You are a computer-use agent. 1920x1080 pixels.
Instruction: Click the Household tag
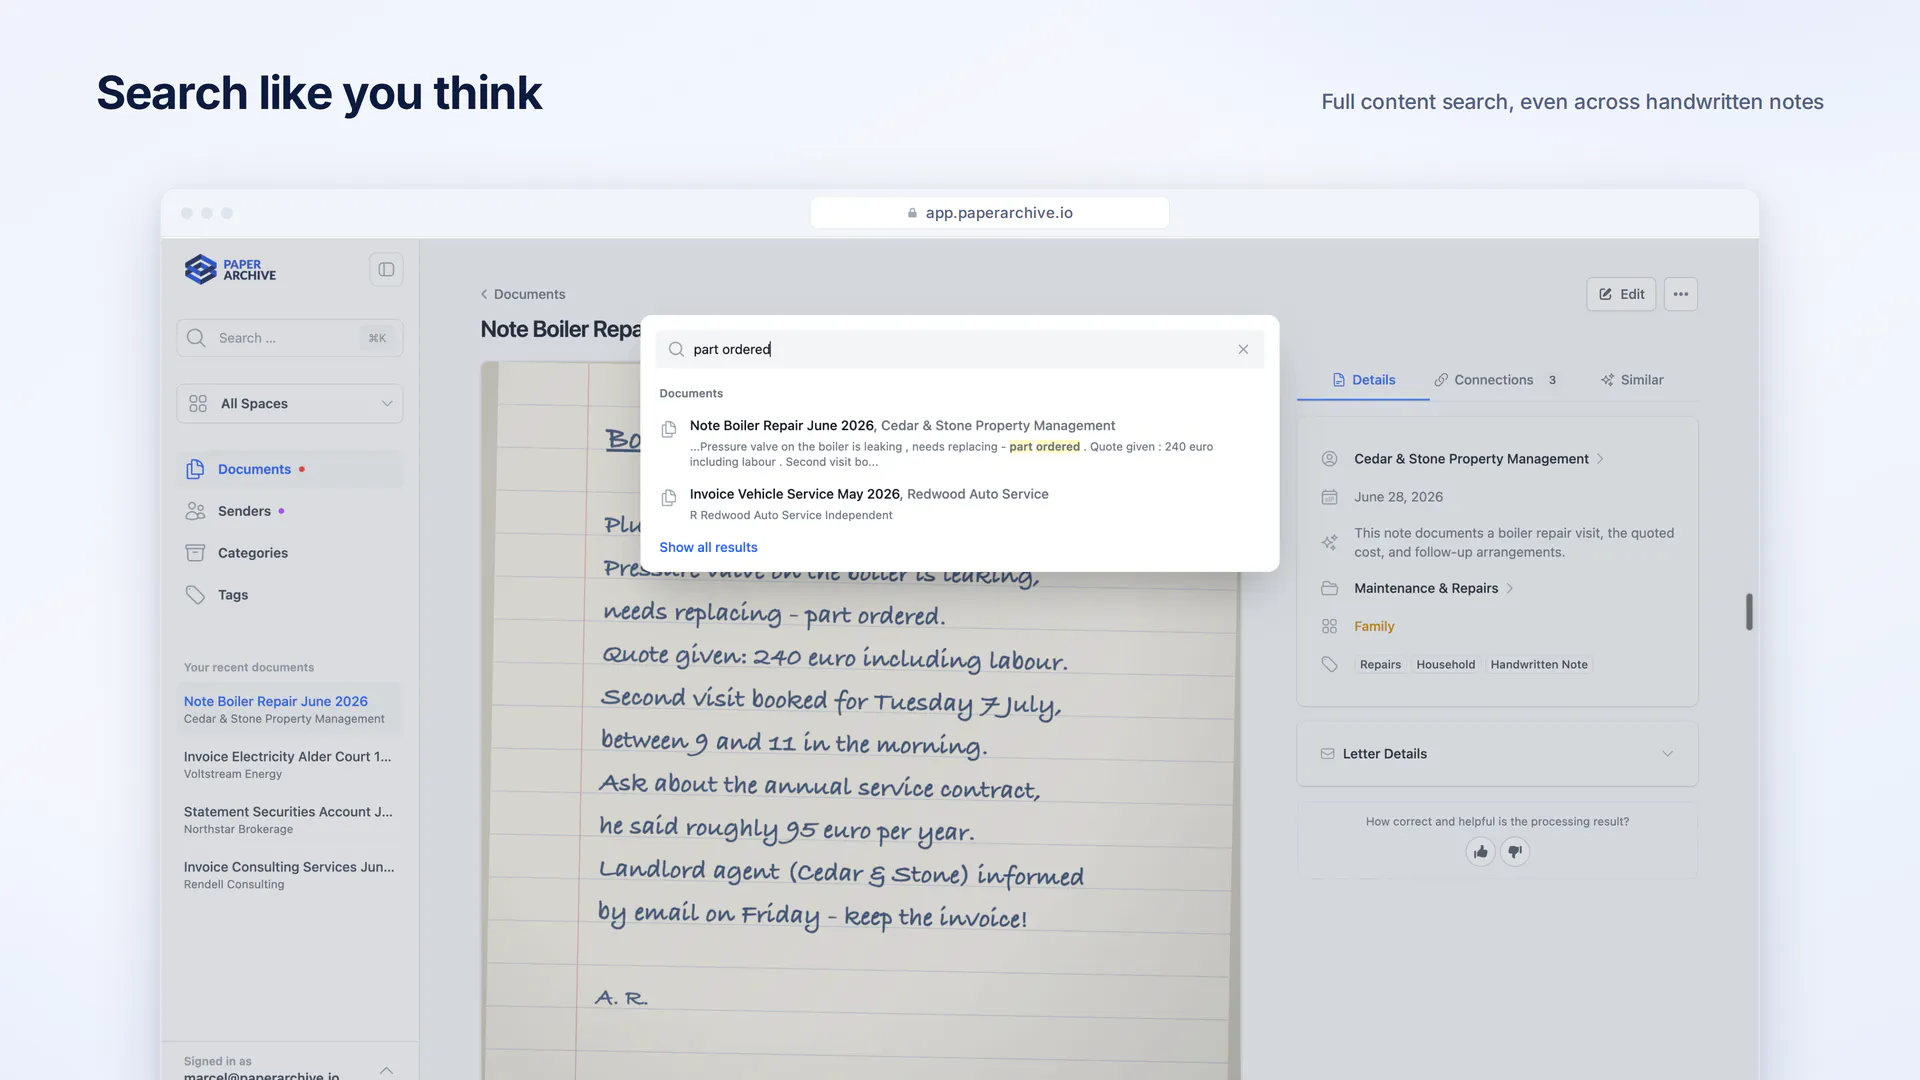pos(1445,664)
